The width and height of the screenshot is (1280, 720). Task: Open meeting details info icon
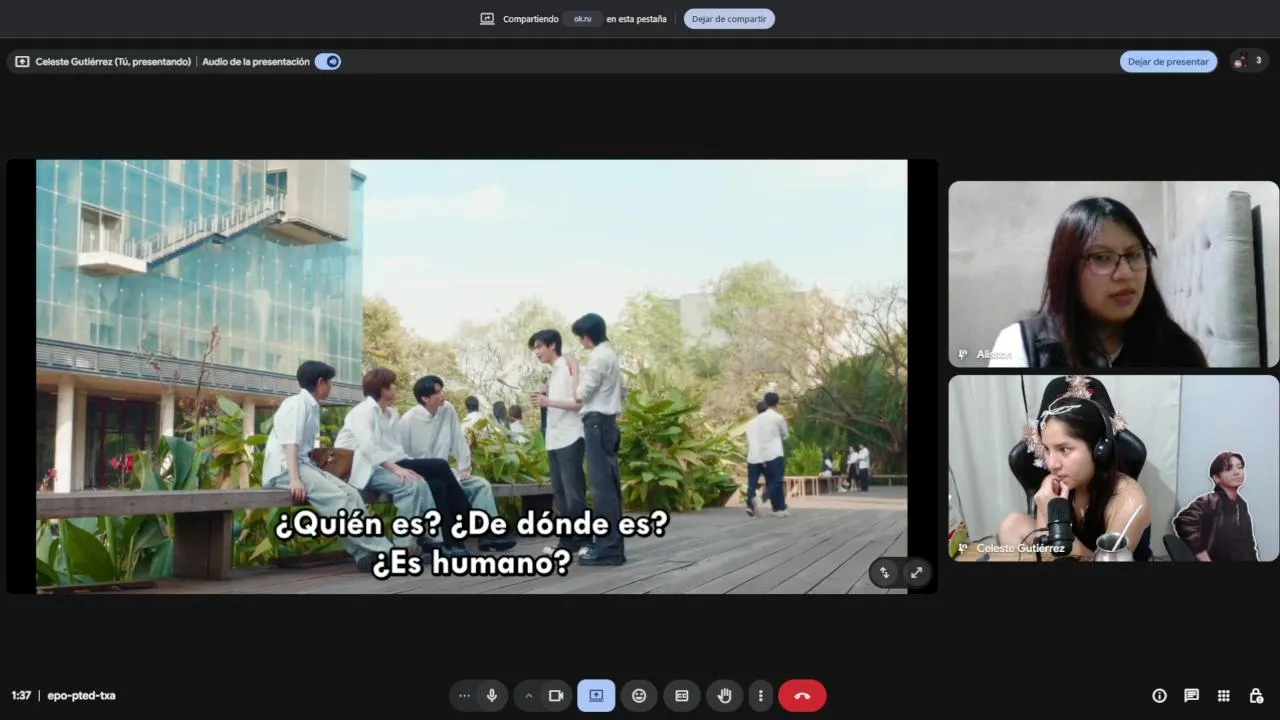1159,696
